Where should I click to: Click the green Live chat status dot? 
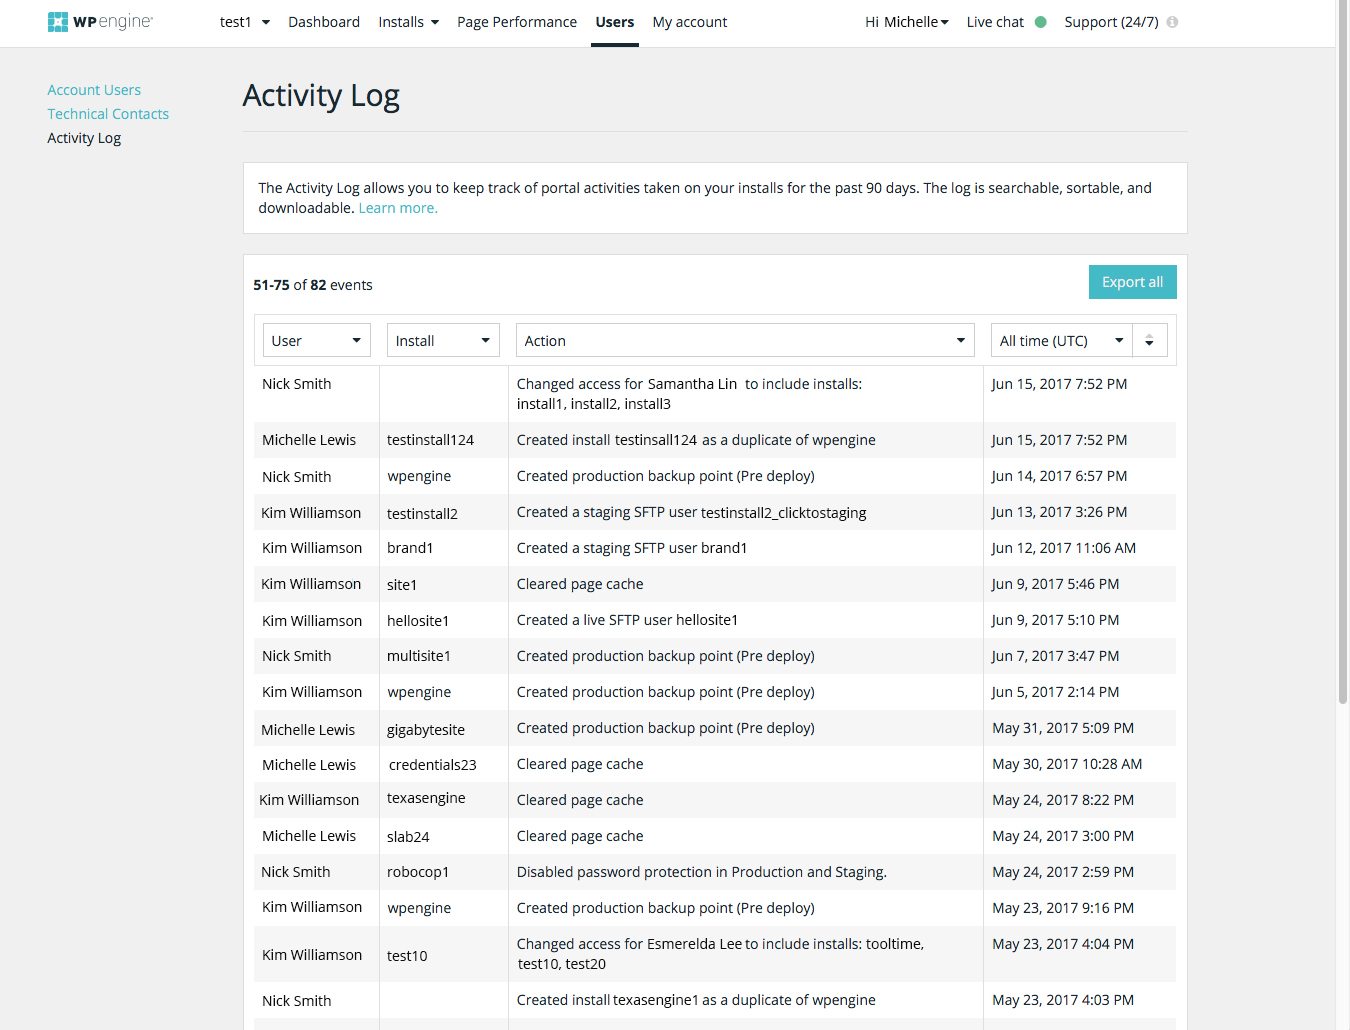pos(1041,22)
